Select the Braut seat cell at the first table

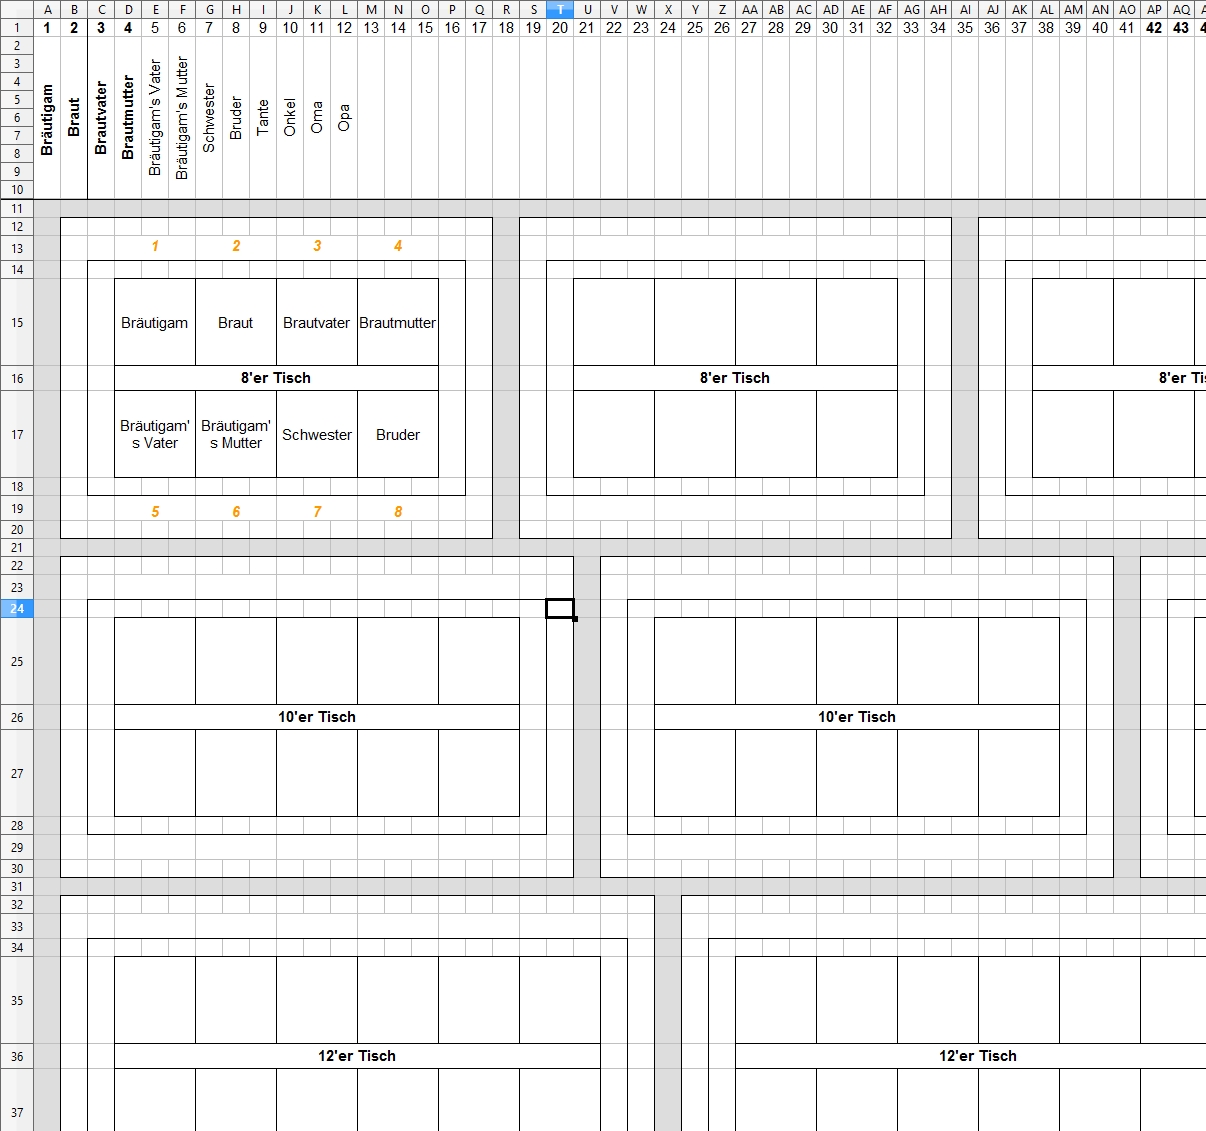(x=235, y=323)
